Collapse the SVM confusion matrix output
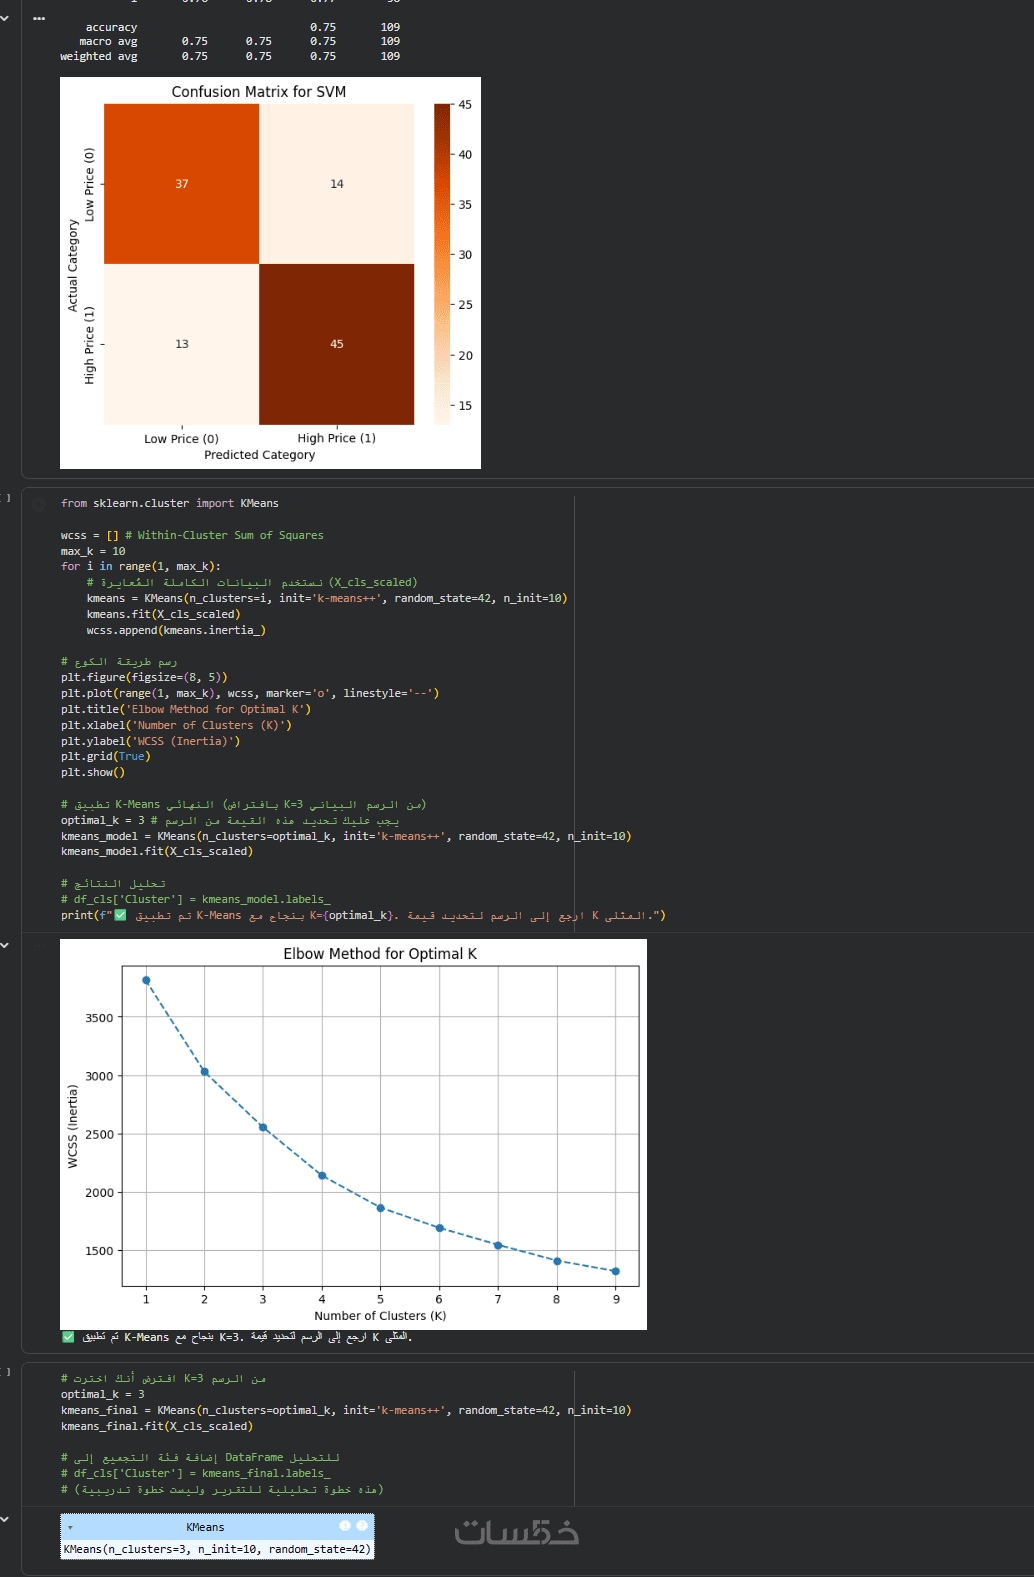This screenshot has height=1577, width=1034. point(5,19)
